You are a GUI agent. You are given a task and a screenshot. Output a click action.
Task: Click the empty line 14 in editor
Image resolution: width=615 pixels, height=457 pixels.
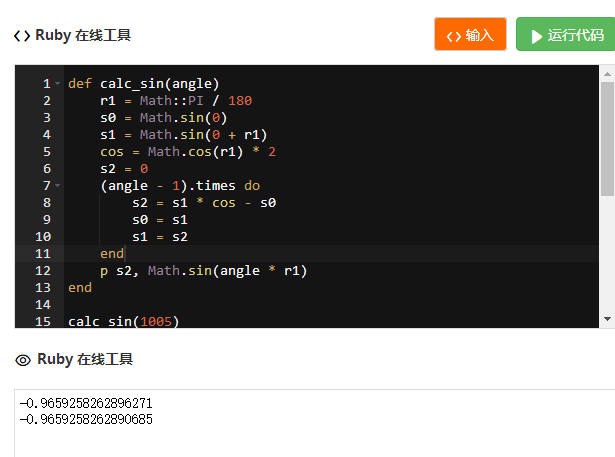pyautogui.click(x=331, y=305)
